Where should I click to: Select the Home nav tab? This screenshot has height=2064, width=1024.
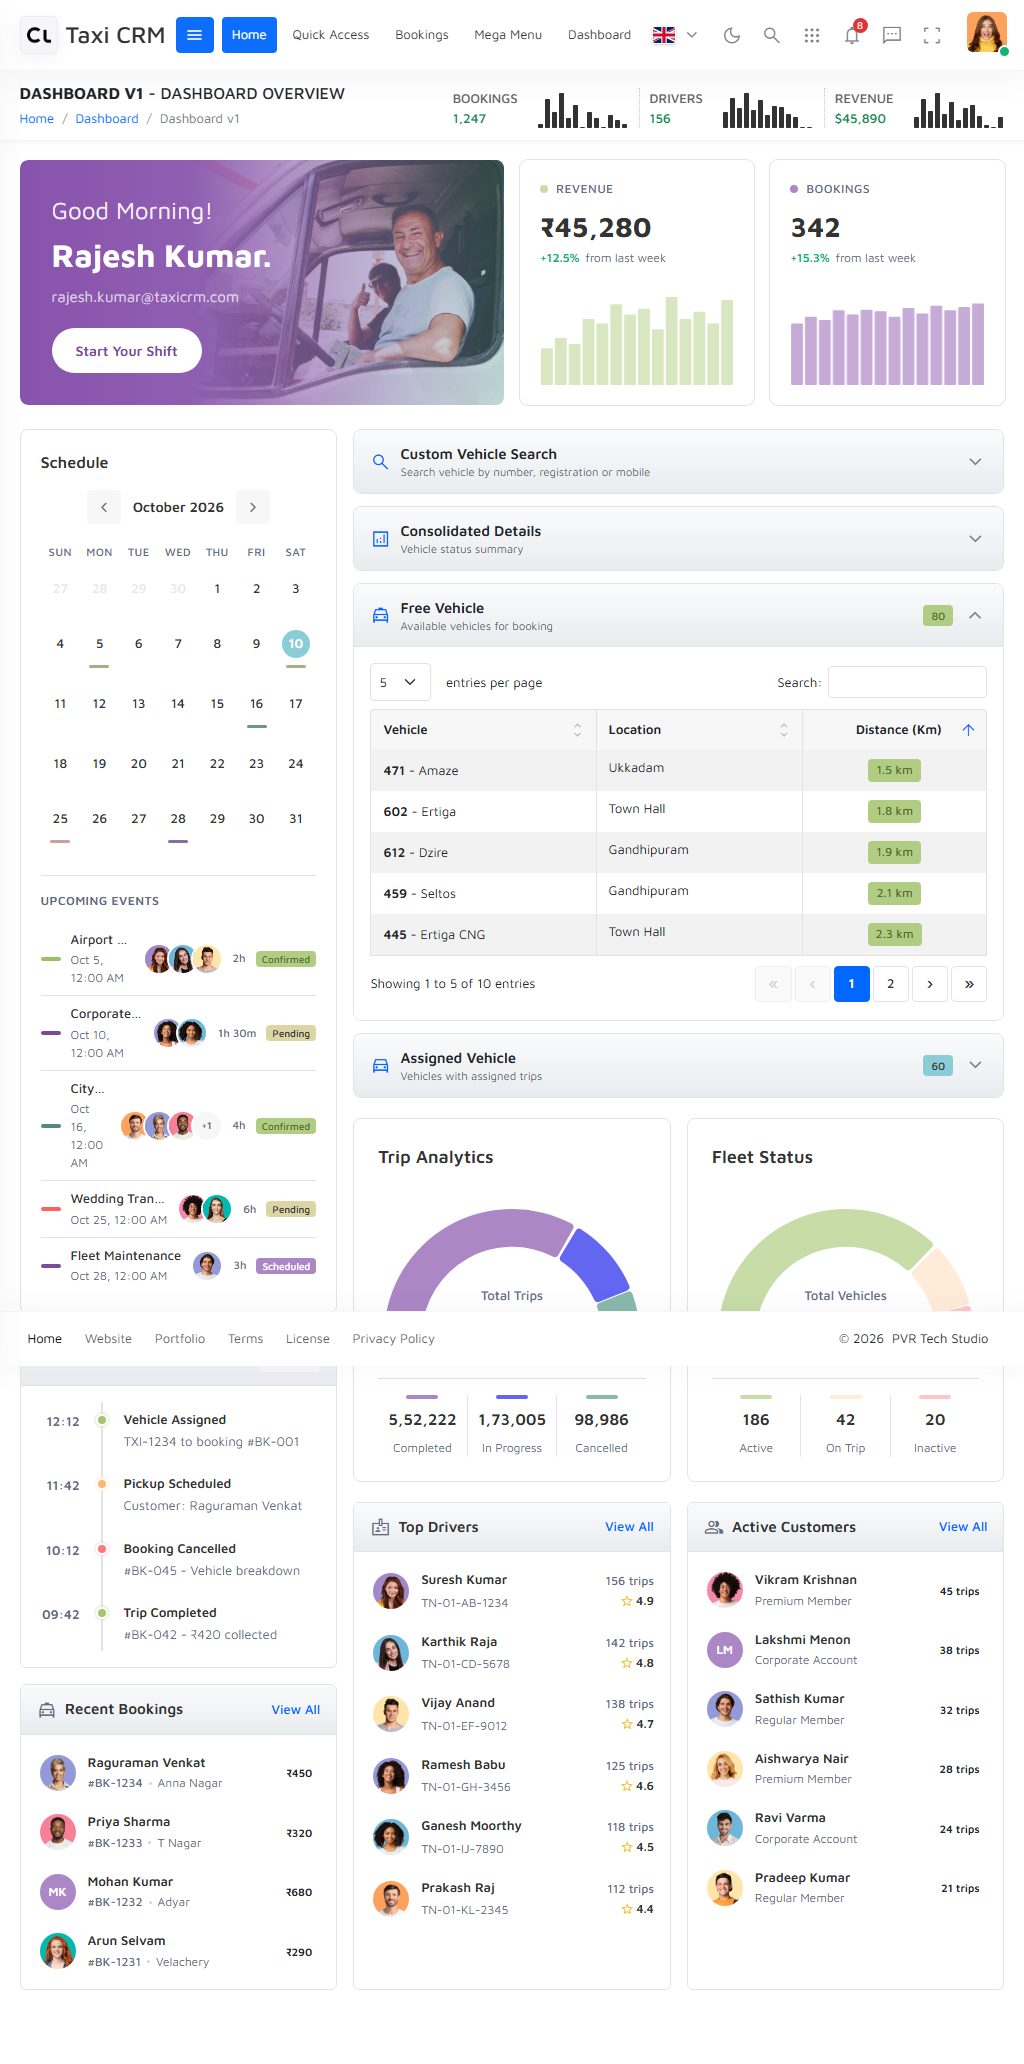tap(249, 35)
